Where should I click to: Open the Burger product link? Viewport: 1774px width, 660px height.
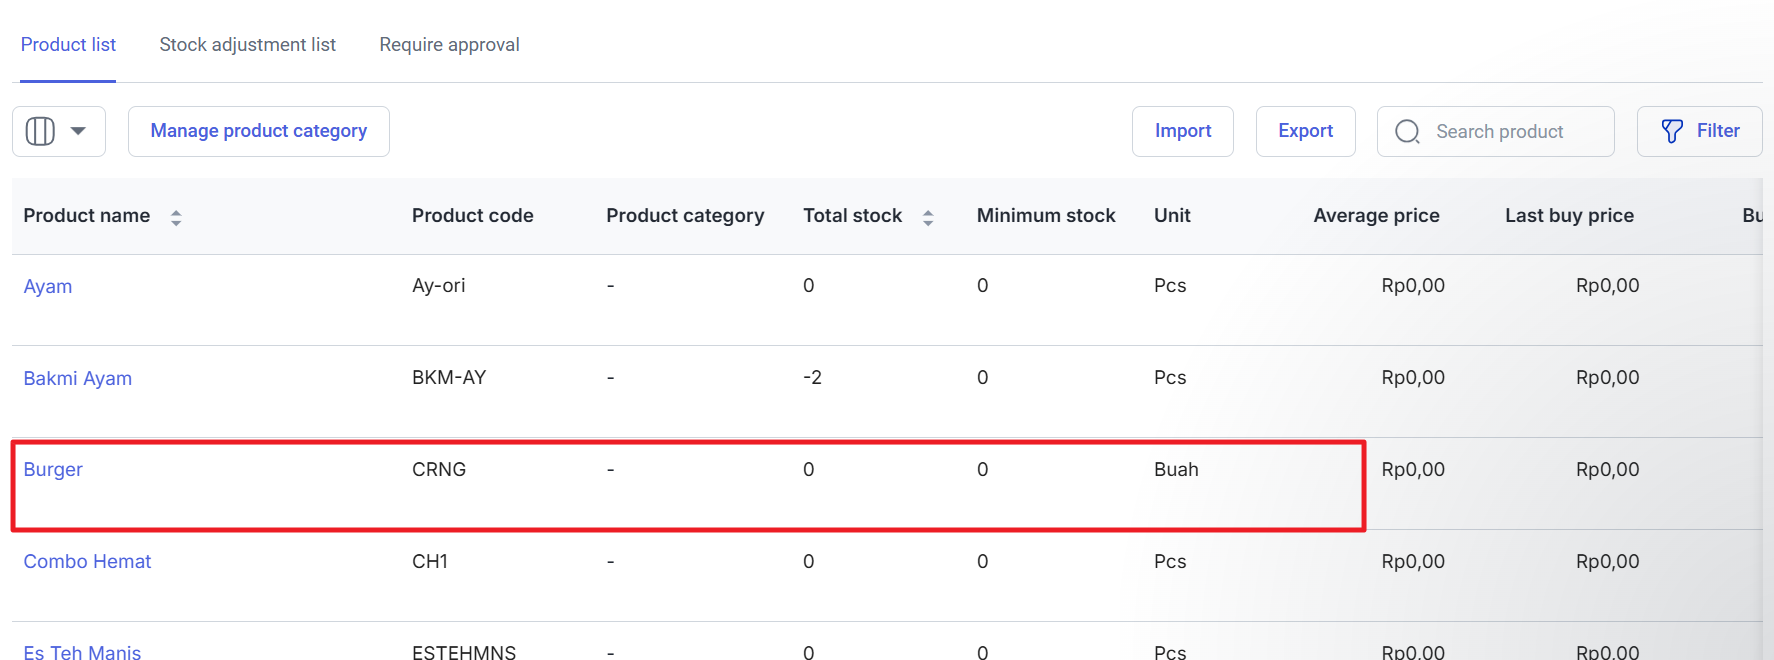53,469
